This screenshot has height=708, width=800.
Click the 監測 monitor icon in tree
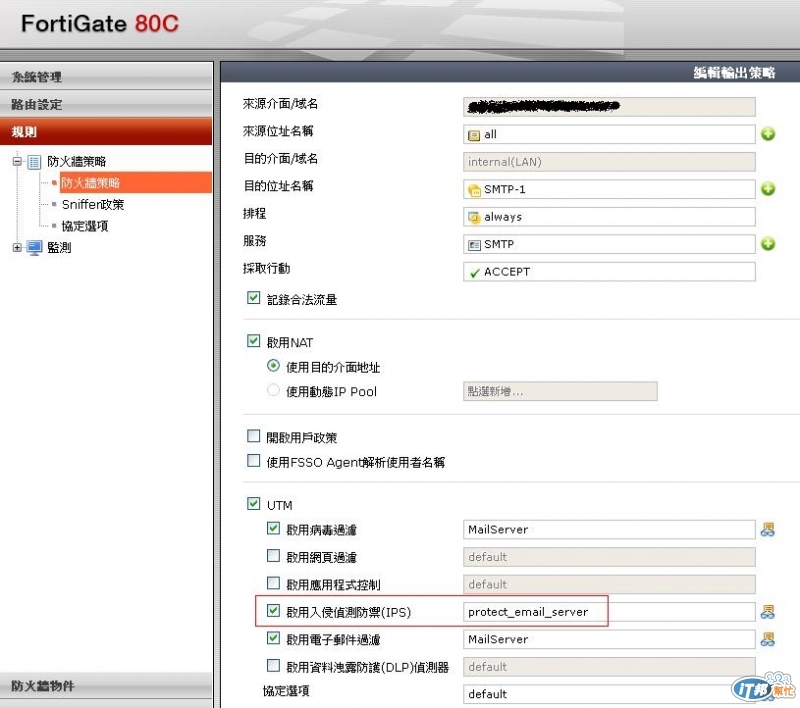(34, 248)
